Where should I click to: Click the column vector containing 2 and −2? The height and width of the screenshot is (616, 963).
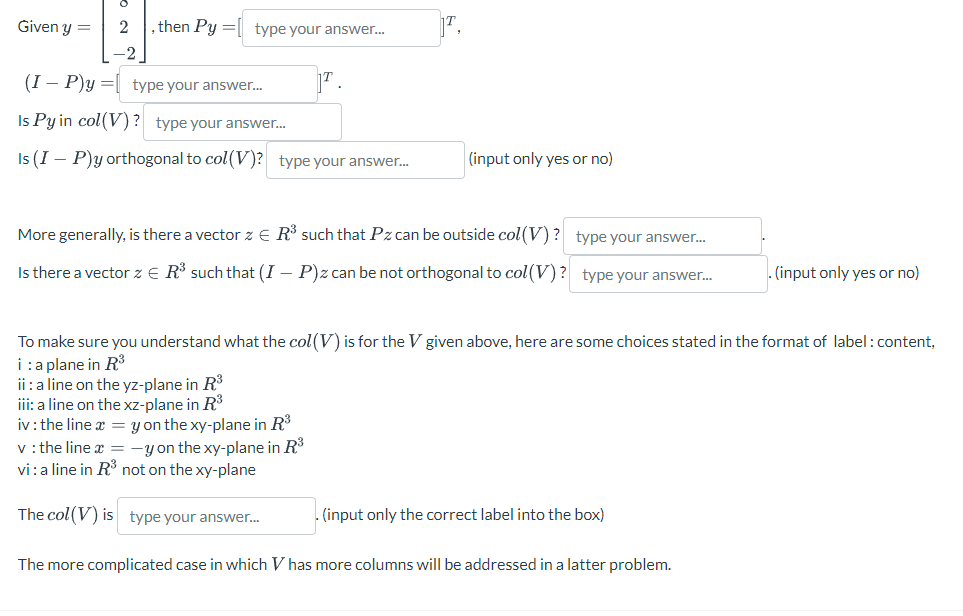pyautogui.click(x=122, y=27)
